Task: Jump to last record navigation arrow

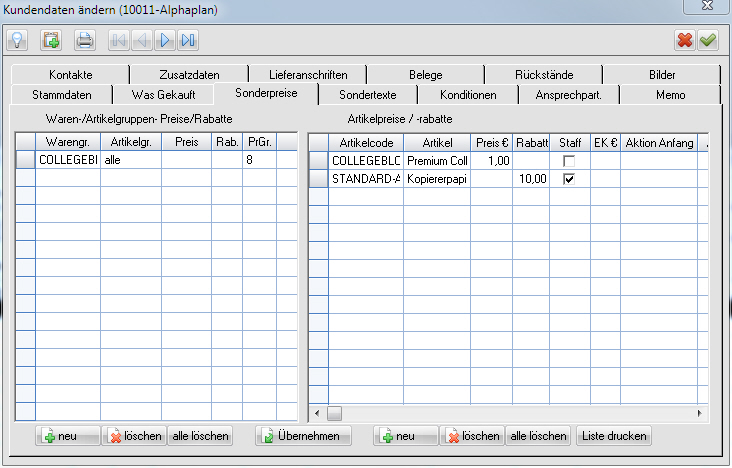Action: click(x=188, y=40)
